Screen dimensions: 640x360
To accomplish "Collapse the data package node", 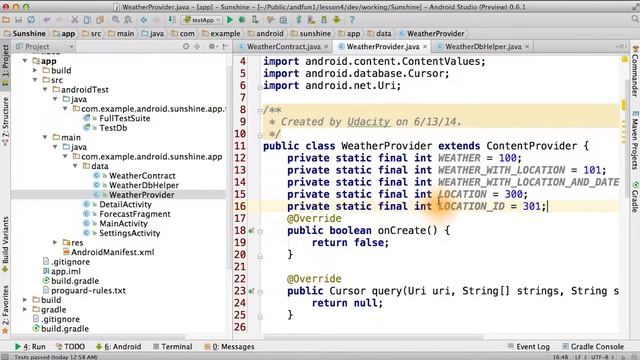I will (x=75, y=166).
